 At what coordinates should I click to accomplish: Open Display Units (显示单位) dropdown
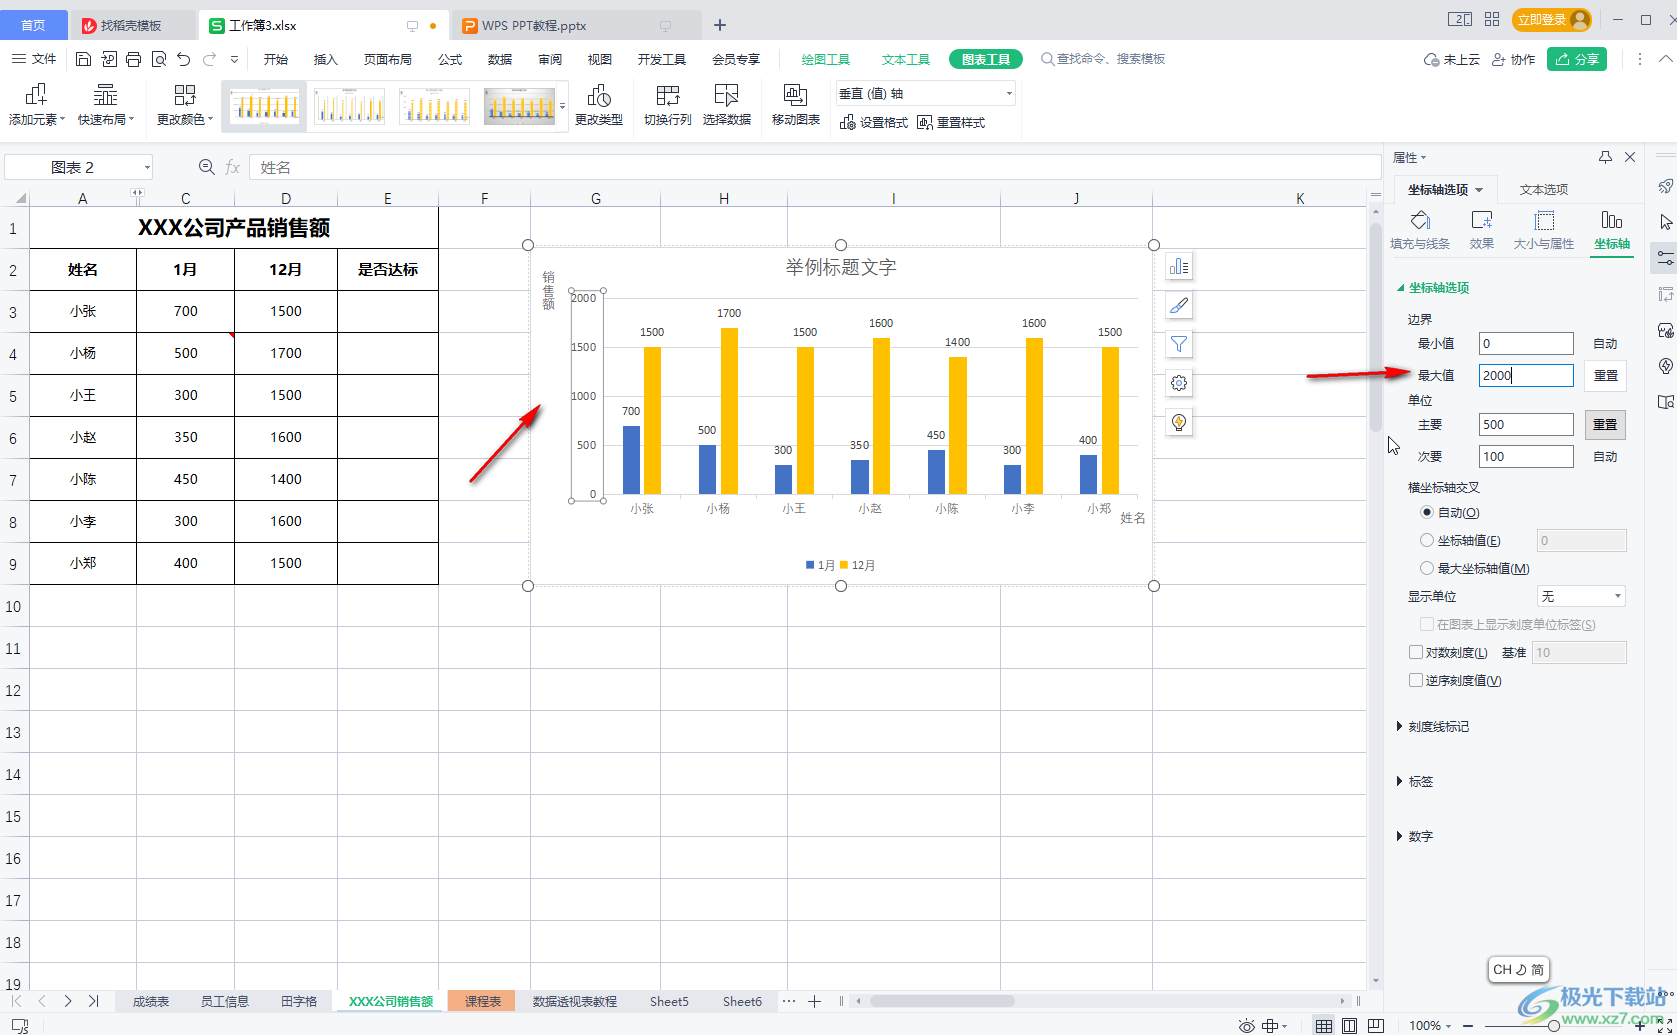point(1581,596)
